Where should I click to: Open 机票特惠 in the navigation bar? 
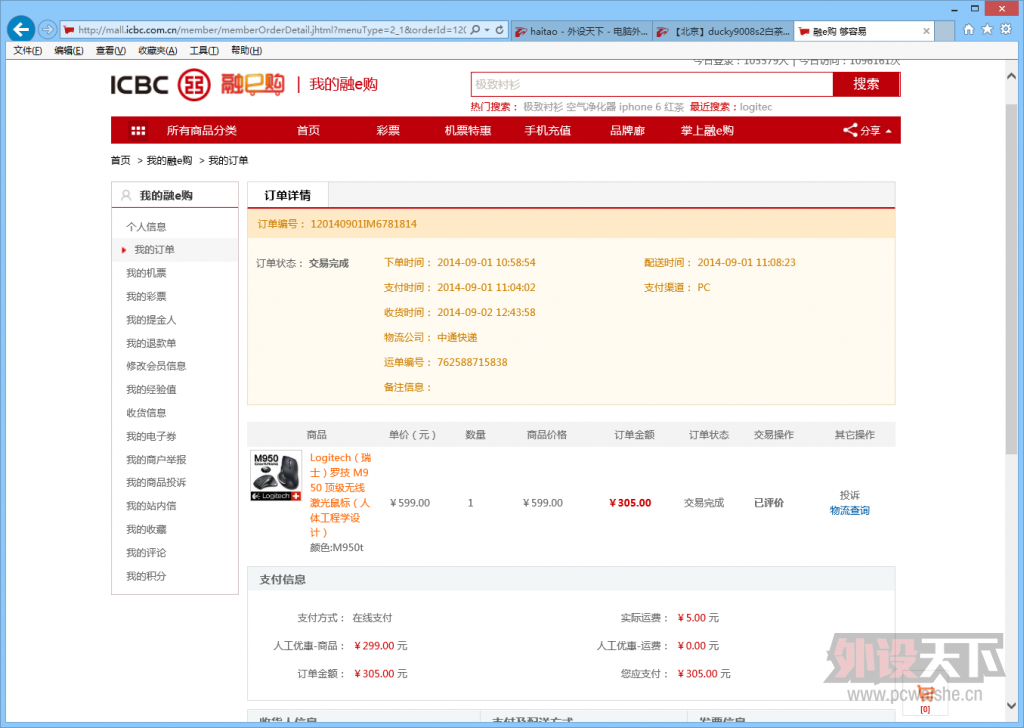tap(468, 131)
